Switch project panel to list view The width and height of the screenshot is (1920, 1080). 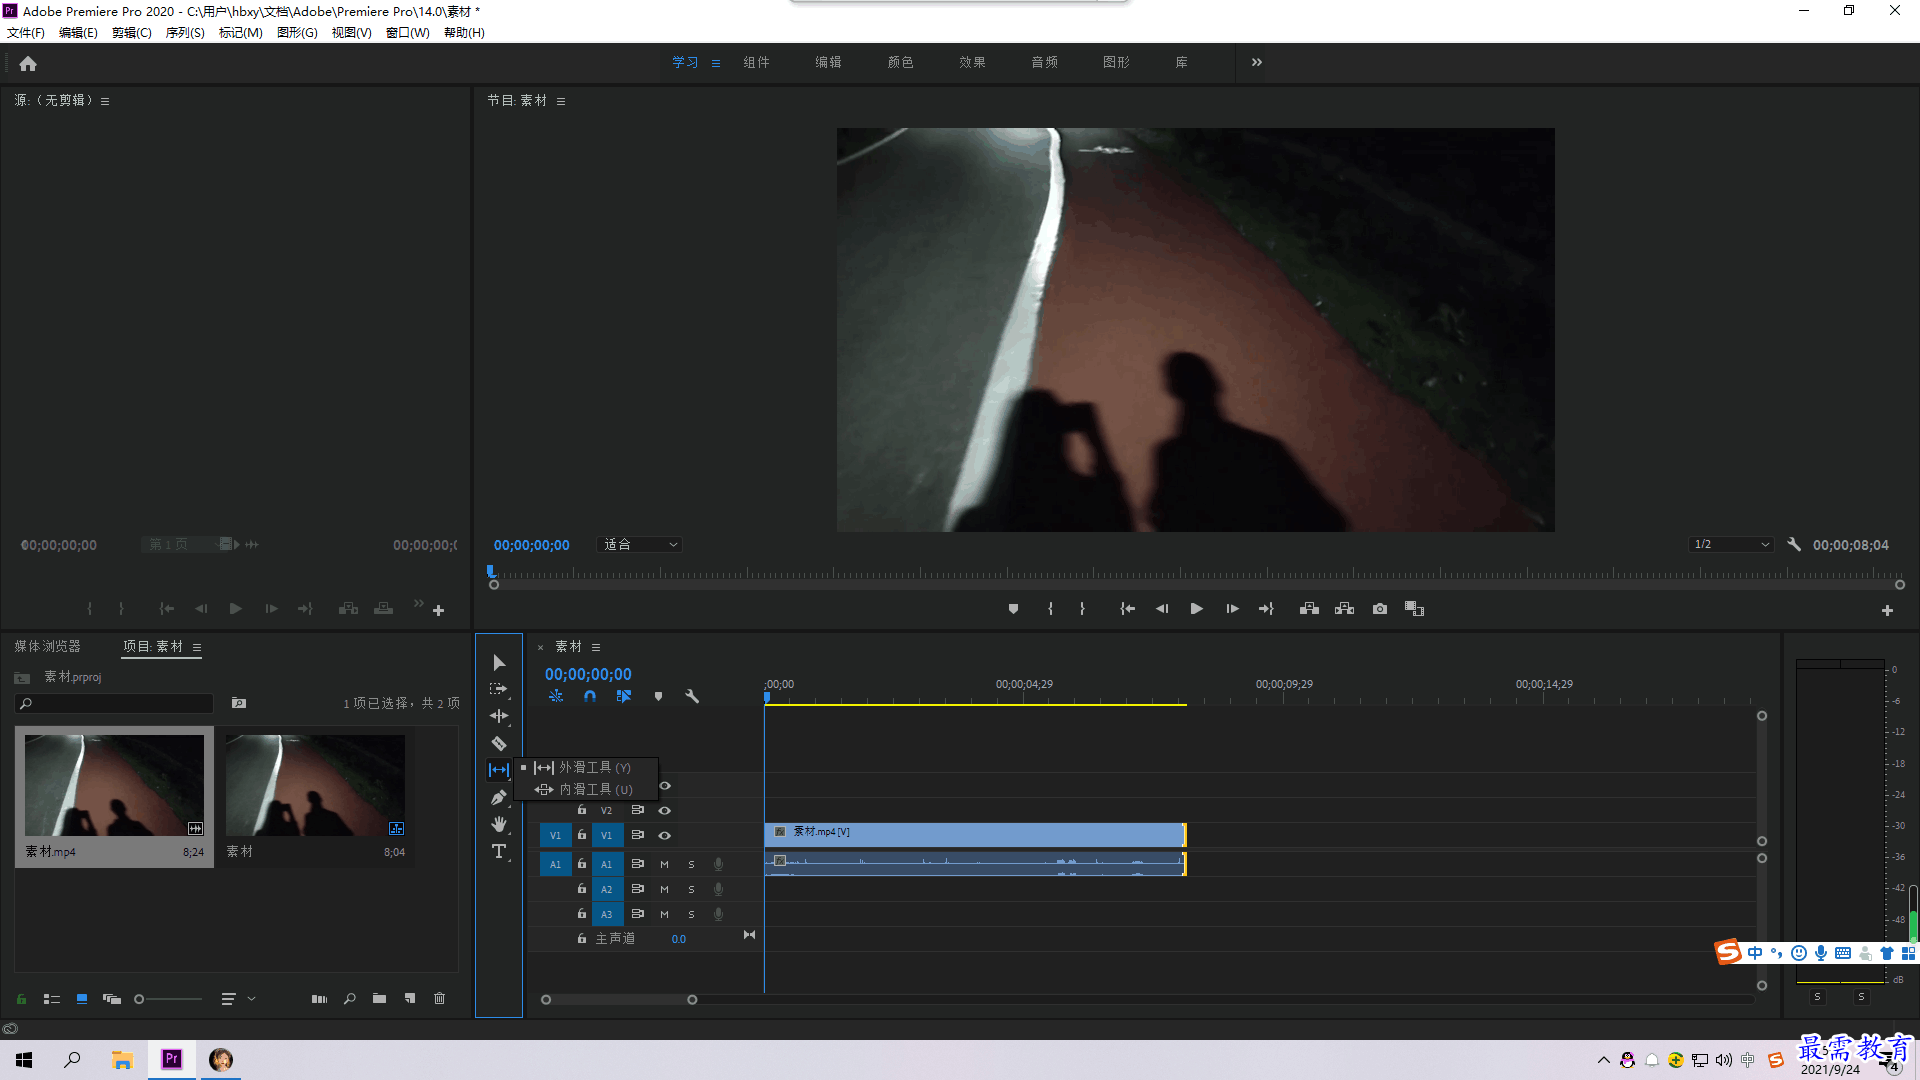coord(52,998)
